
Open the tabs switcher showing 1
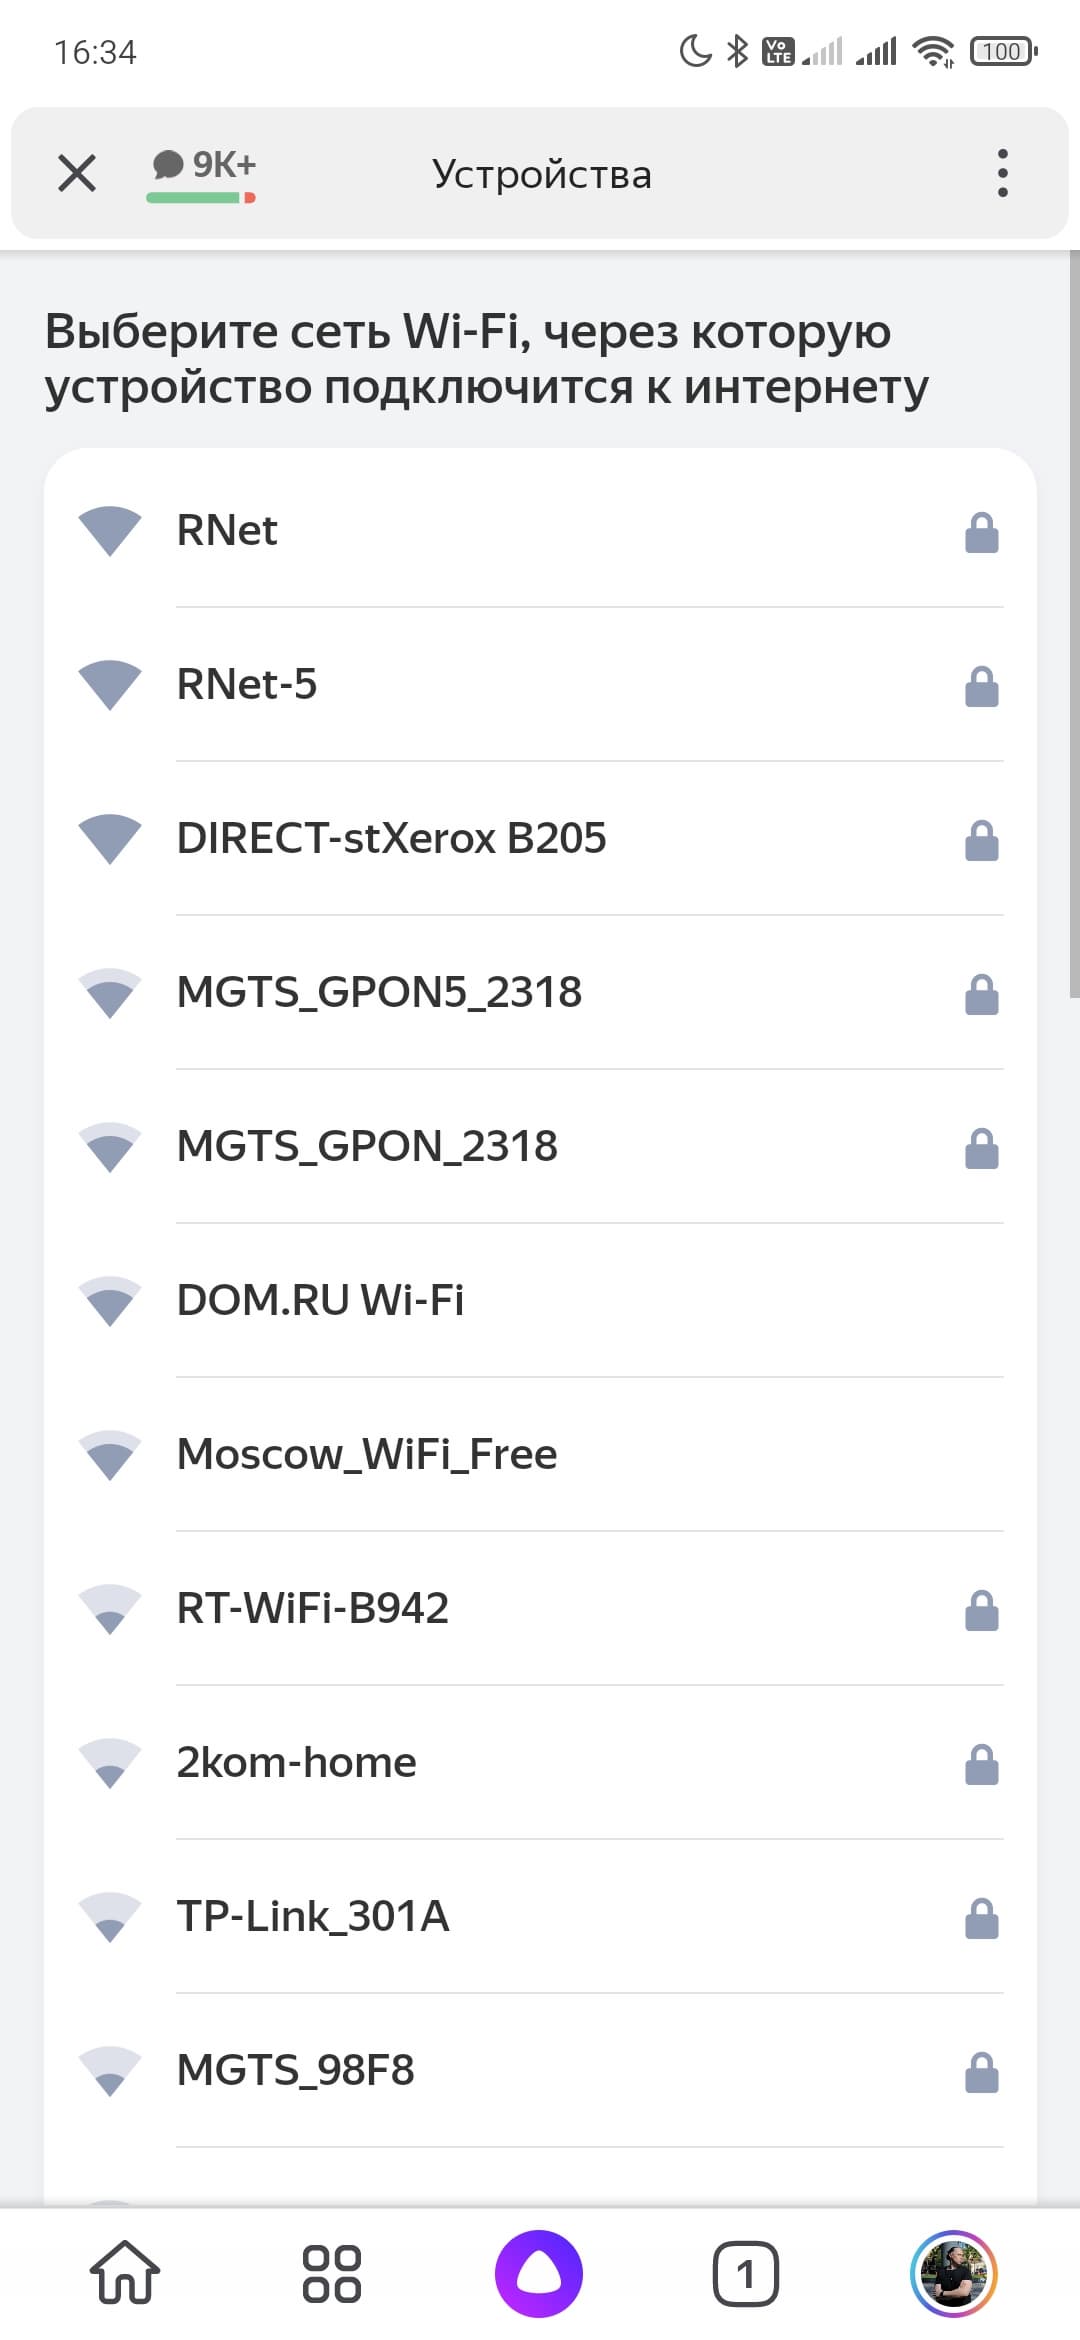pyautogui.click(x=745, y=2274)
